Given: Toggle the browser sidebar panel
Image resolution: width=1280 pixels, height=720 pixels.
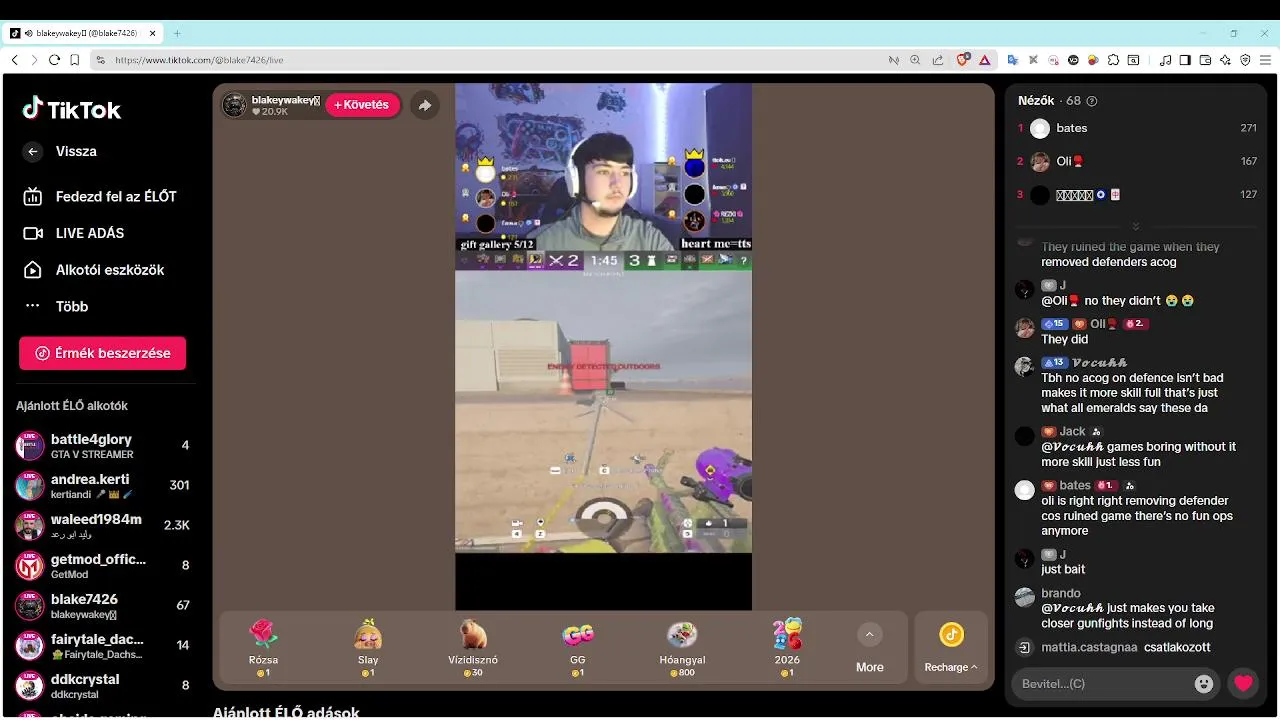Looking at the screenshot, I should [1185, 60].
